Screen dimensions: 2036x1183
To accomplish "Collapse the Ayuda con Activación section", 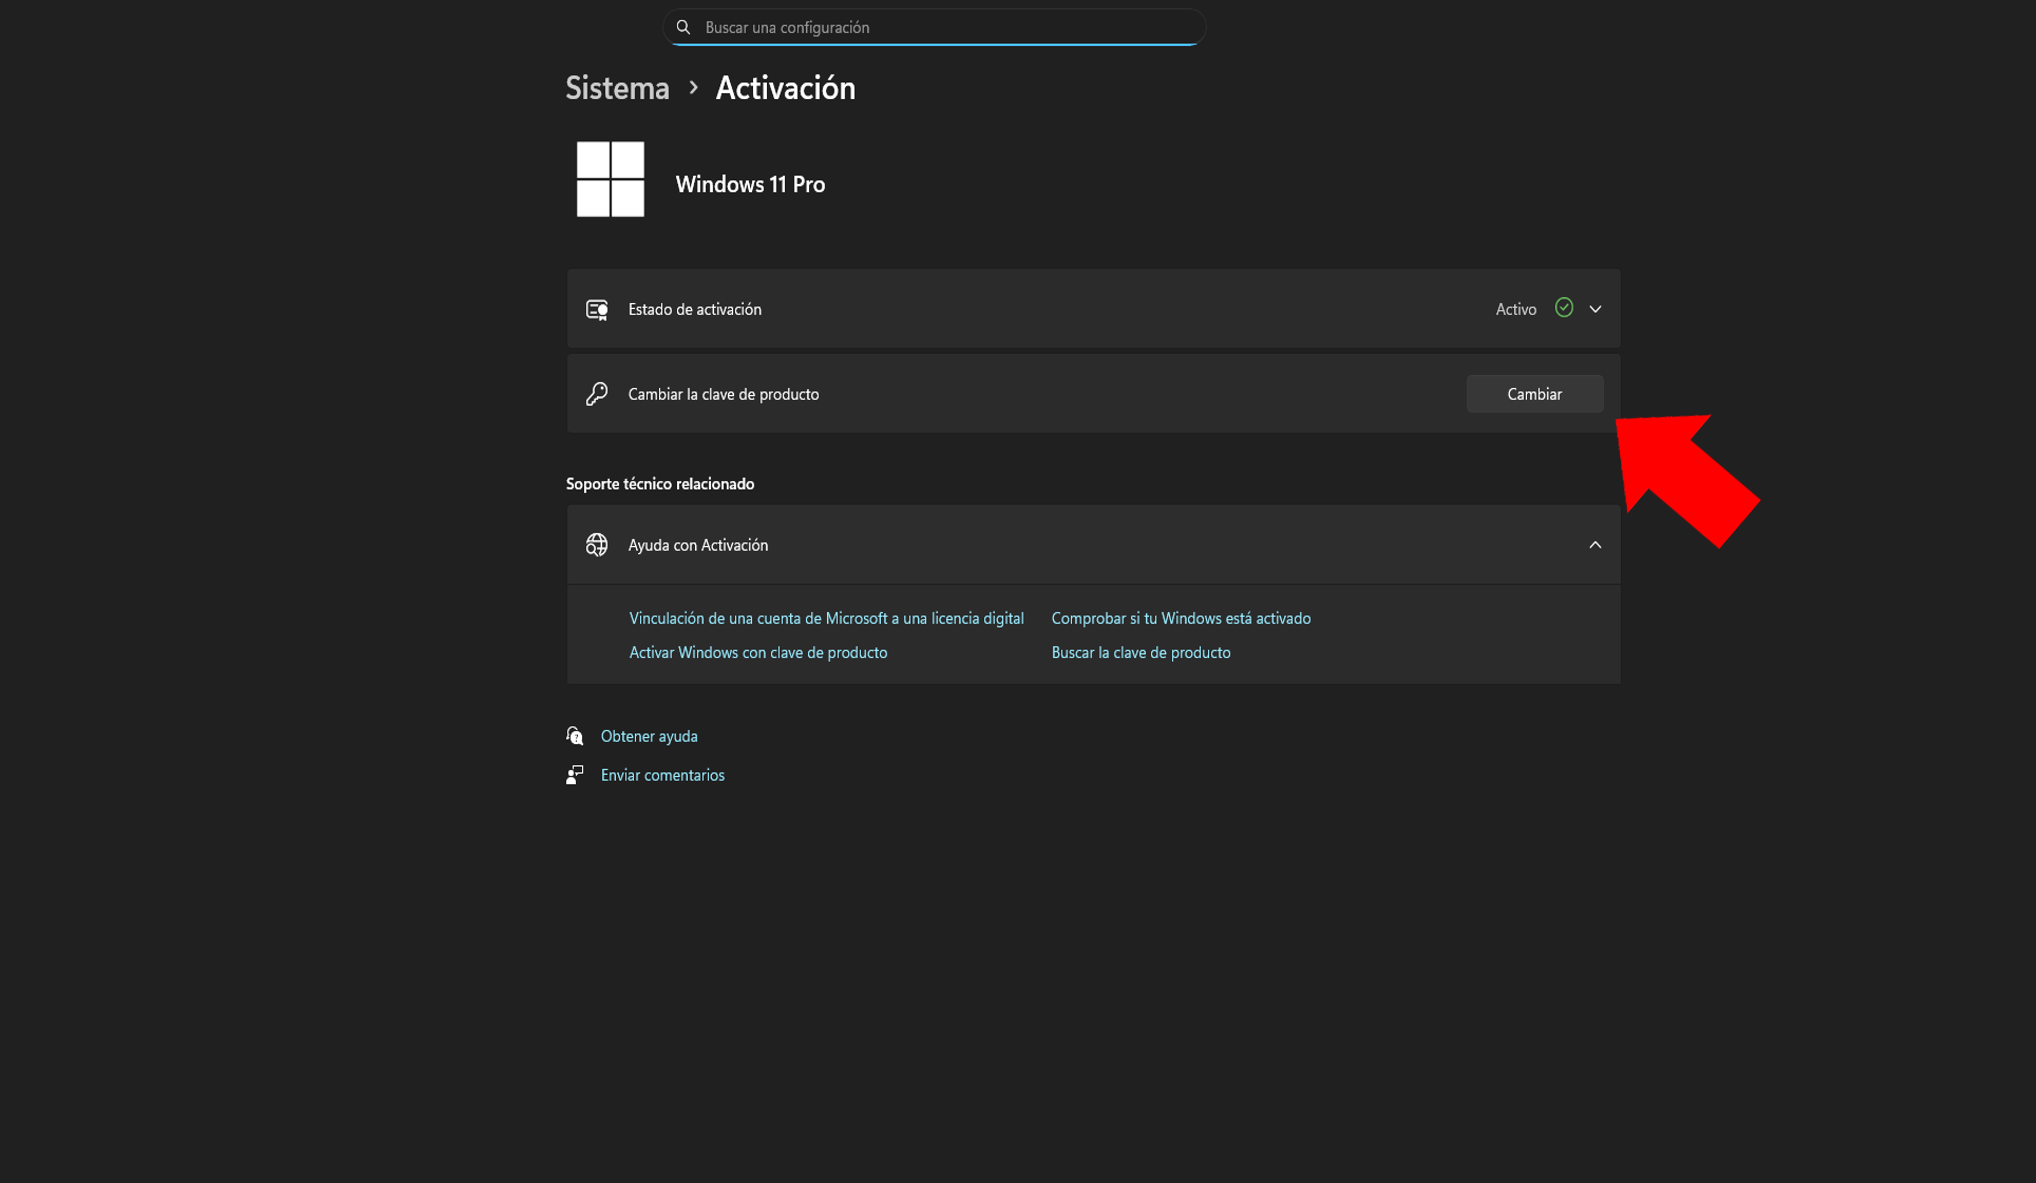I will 1595,545.
